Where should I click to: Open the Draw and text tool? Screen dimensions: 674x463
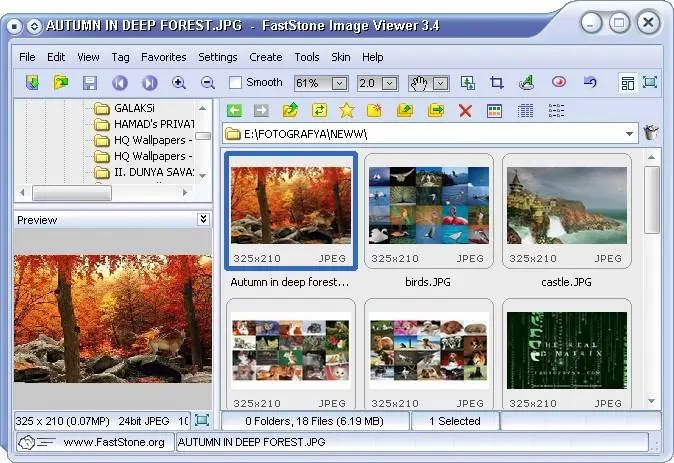(x=527, y=83)
